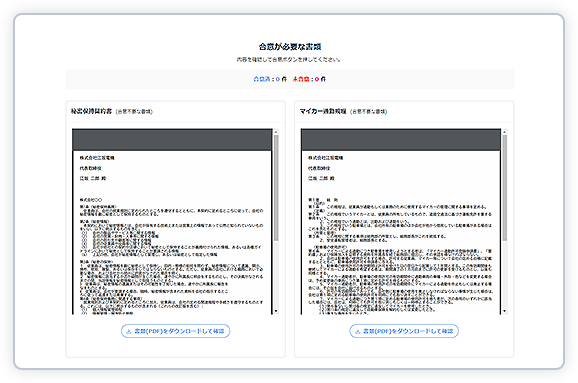Click the 株式会社○○ line in 秘密保持契約書 preview
This screenshot has width=578, height=383.
(x=91, y=200)
